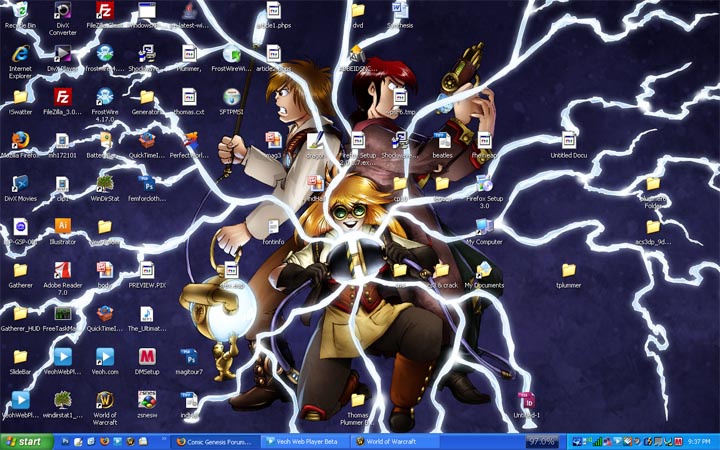This screenshot has width=720, height=450.
Task: Select the DivX Player shortcut
Action: [x=62, y=54]
